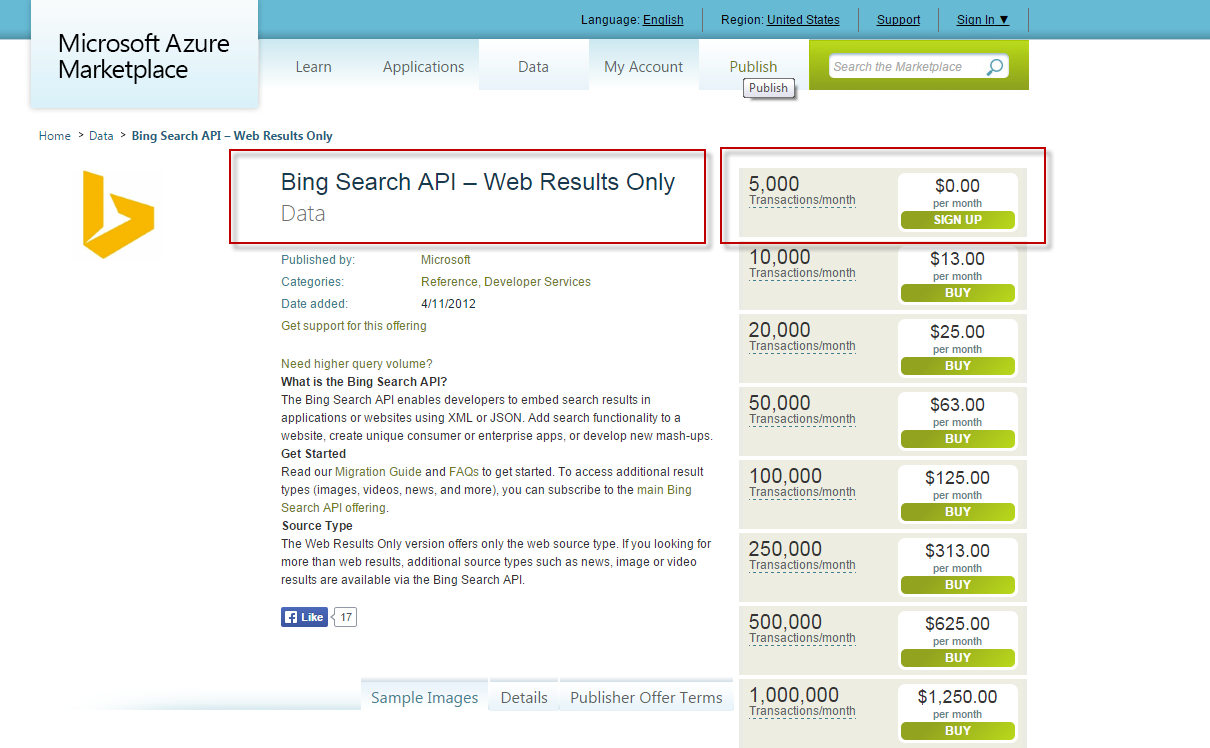Buy the $313.00 per month plan

958,585
